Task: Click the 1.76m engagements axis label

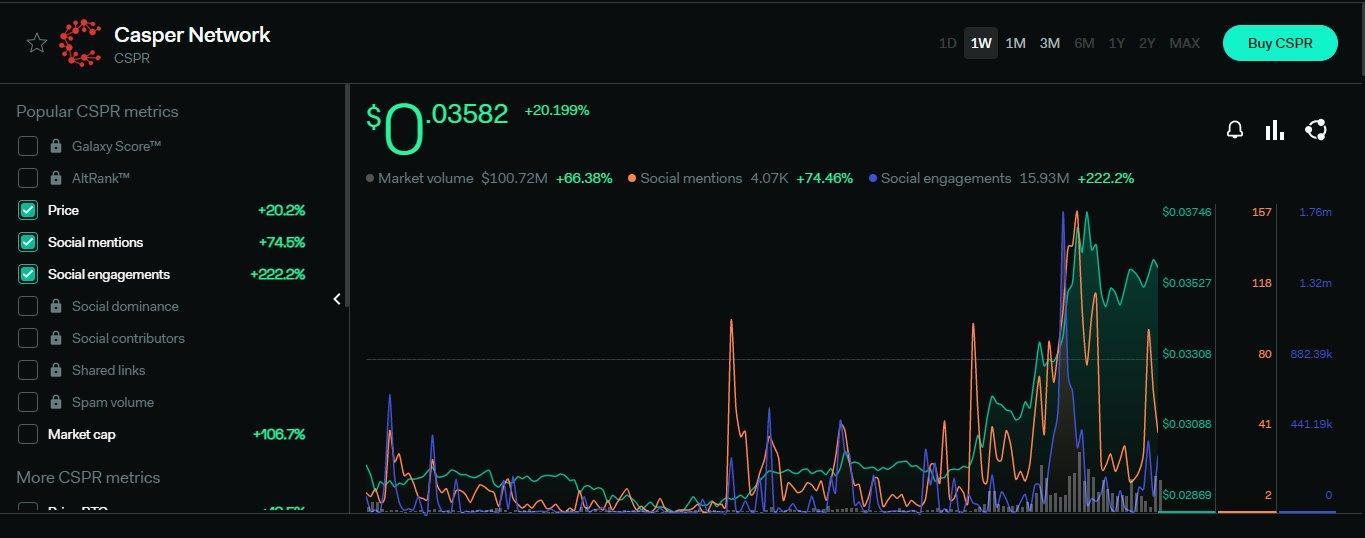Action: (1315, 212)
